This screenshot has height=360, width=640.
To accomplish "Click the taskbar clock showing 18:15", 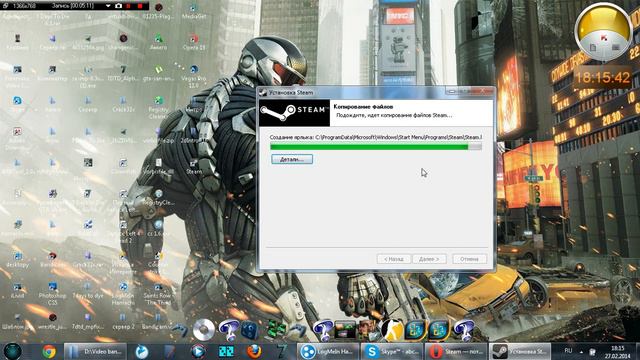I will point(618,351).
